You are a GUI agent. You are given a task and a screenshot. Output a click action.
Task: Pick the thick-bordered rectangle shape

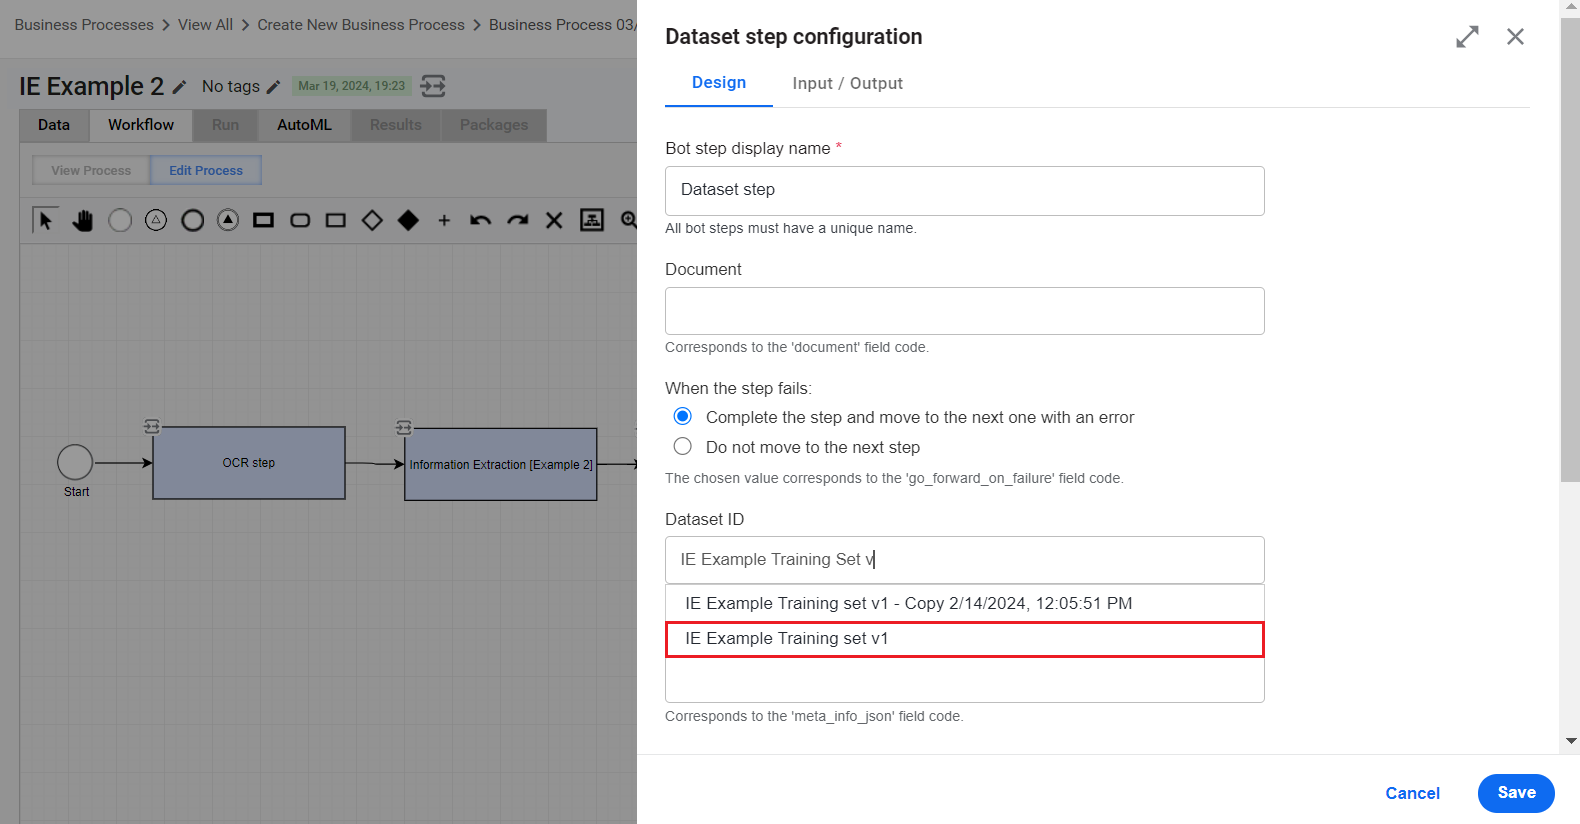[x=263, y=220]
